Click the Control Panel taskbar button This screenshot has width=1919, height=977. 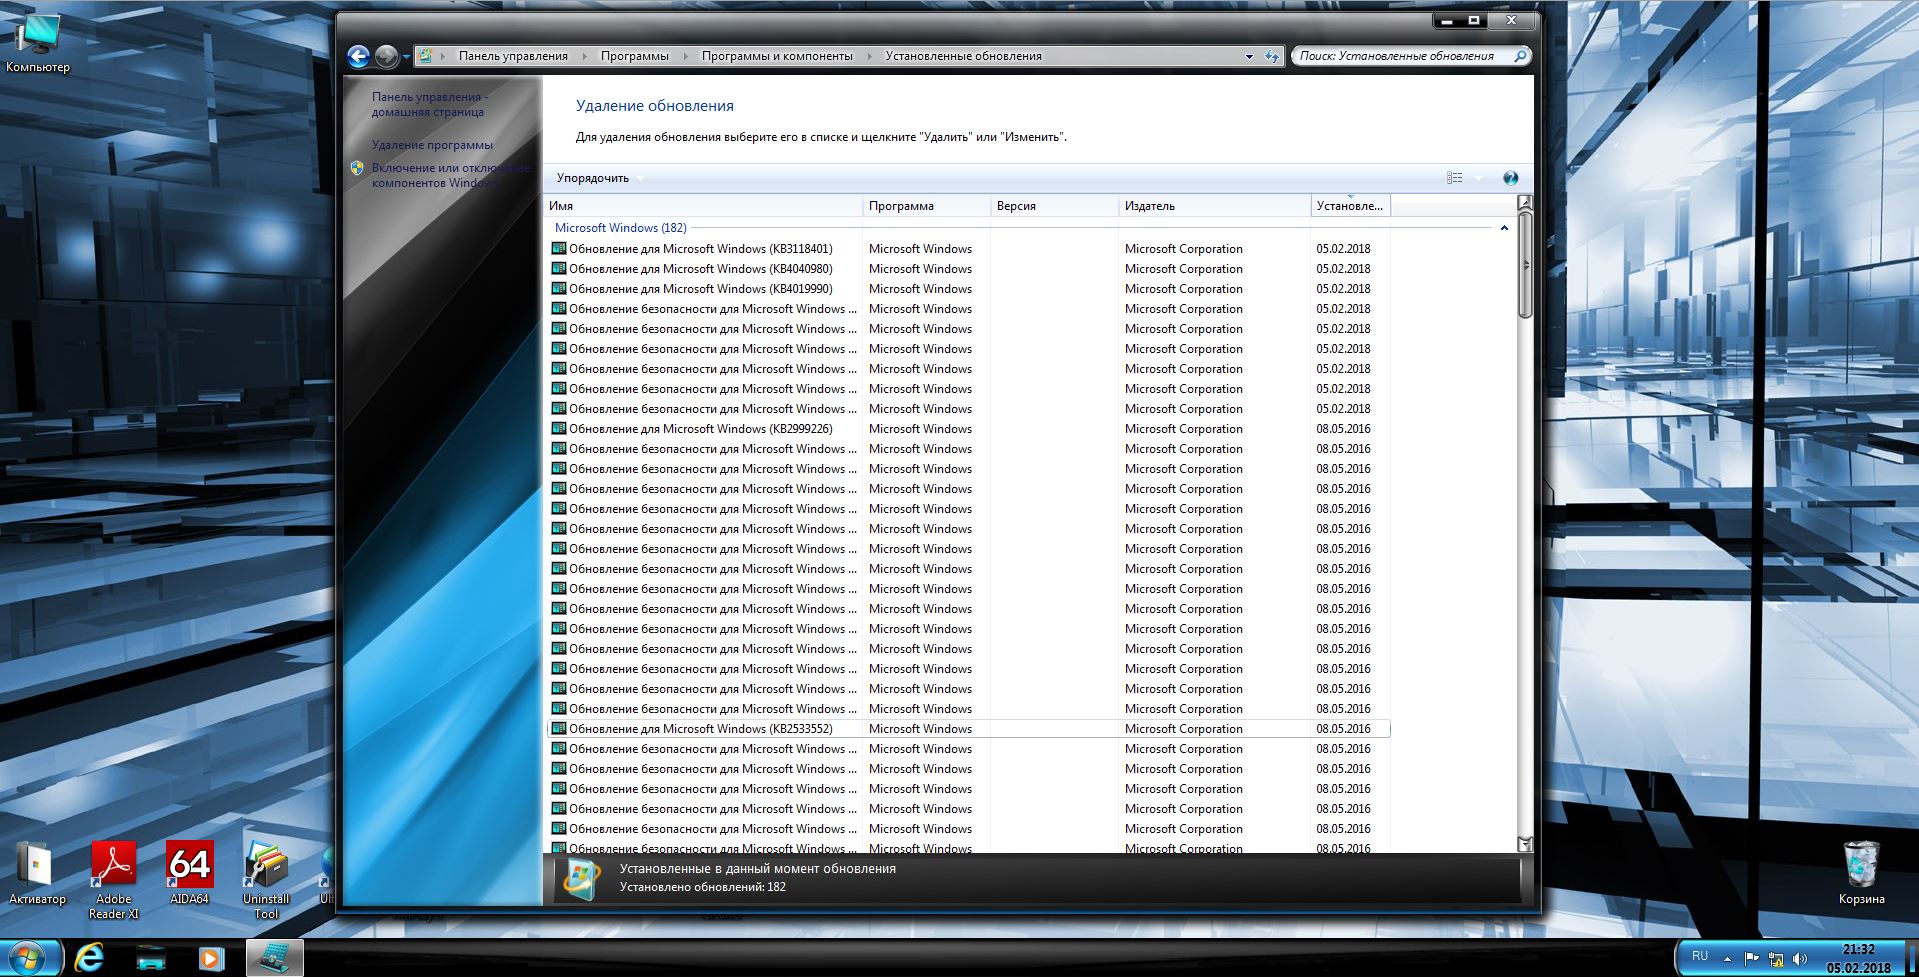[x=274, y=958]
